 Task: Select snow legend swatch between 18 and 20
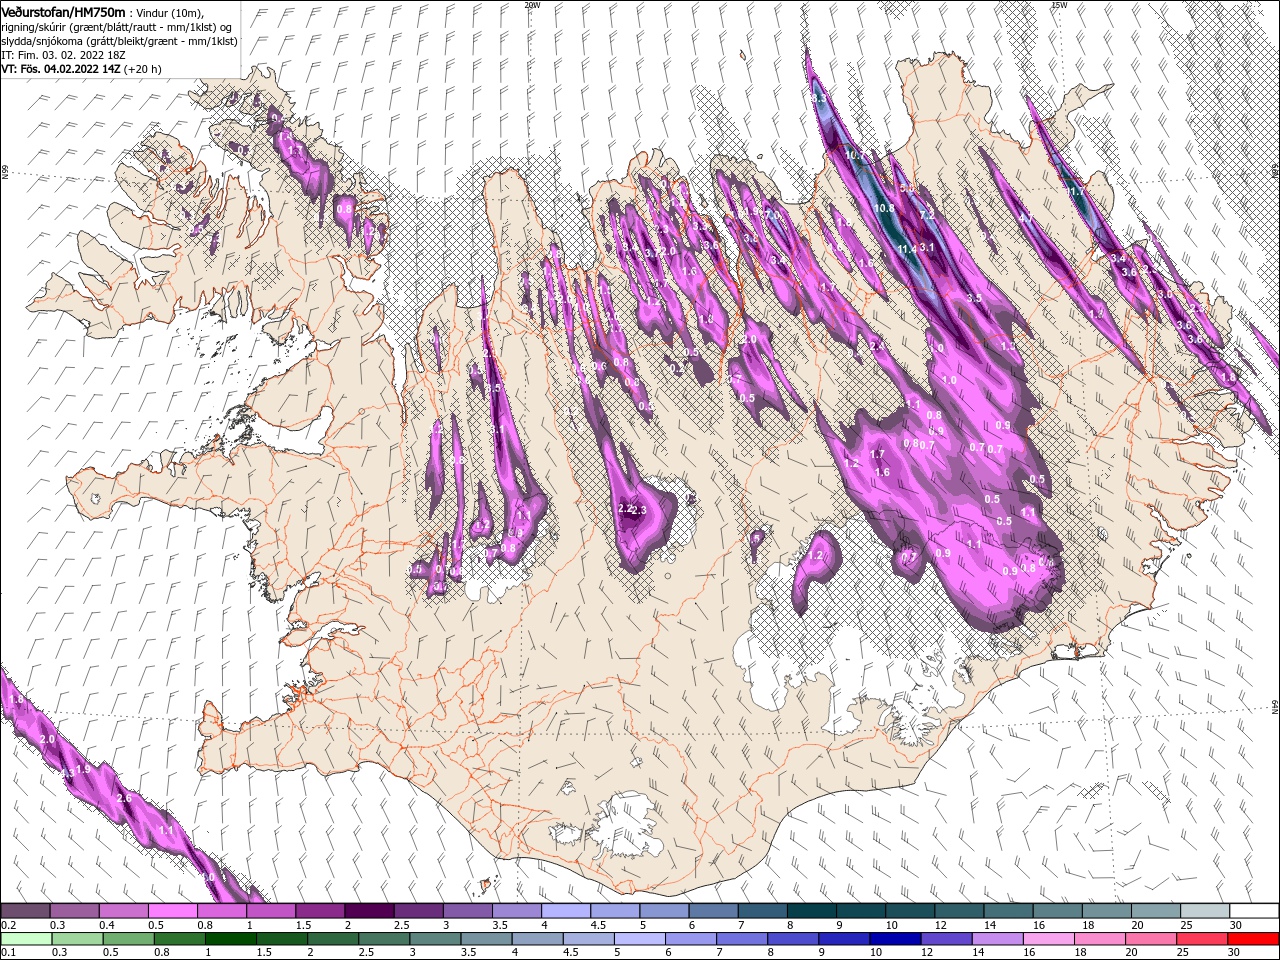(x=1107, y=910)
